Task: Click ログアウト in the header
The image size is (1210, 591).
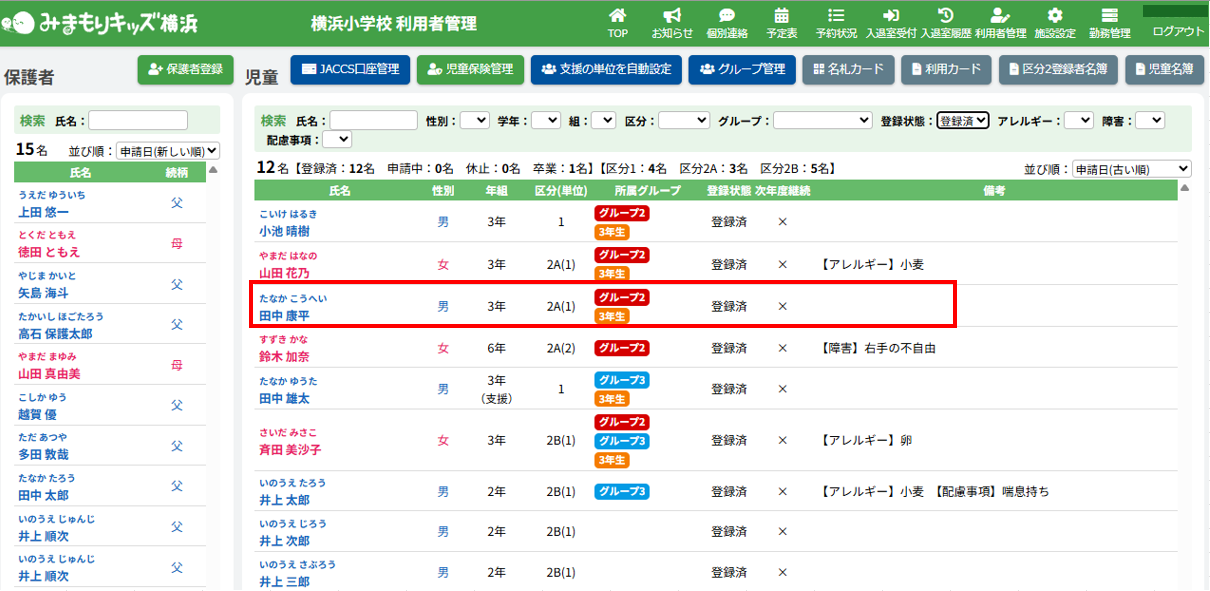Action: point(1178,31)
